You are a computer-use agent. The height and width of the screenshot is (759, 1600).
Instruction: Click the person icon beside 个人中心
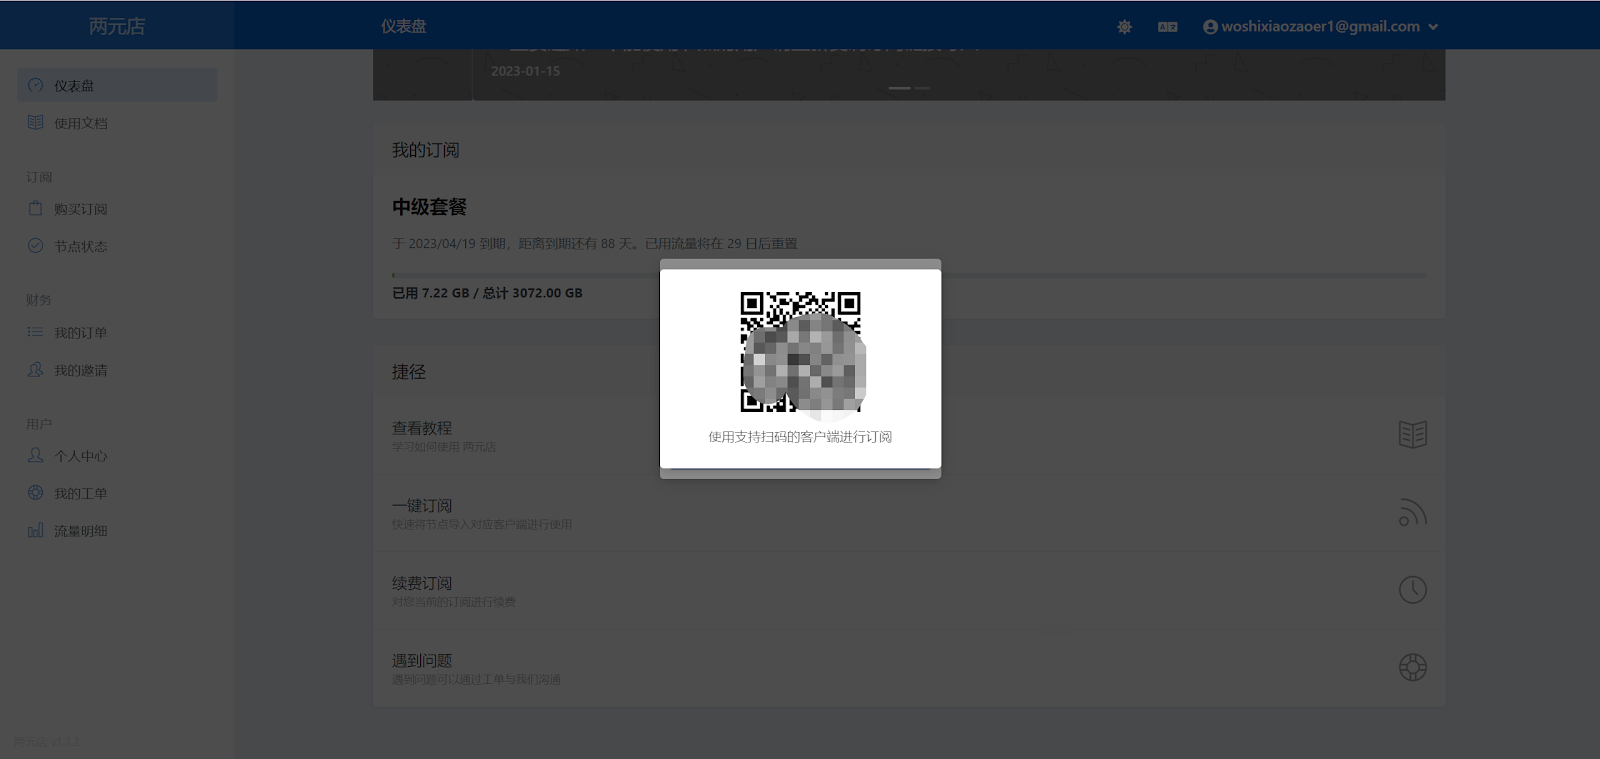click(36, 455)
